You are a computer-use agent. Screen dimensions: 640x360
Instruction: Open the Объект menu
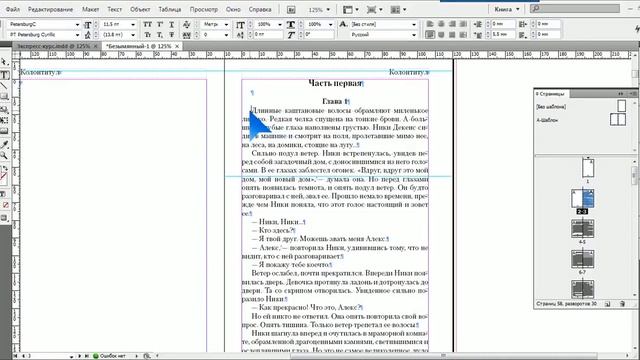[x=140, y=9]
